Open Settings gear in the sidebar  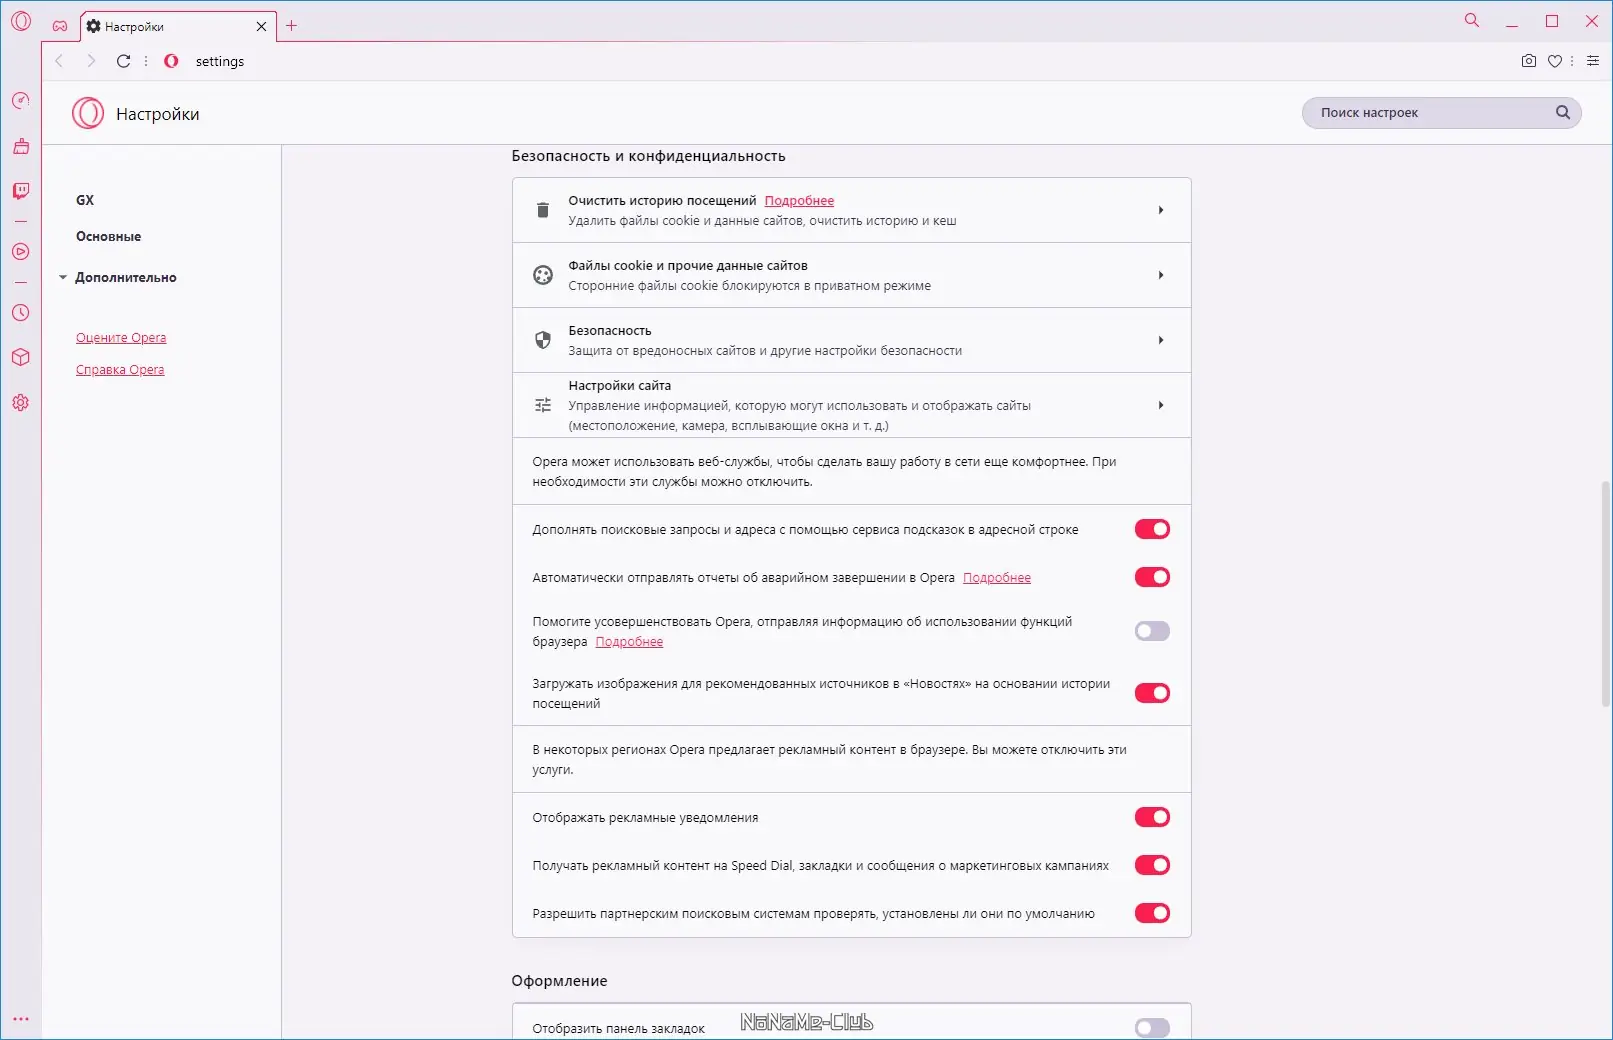point(21,402)
